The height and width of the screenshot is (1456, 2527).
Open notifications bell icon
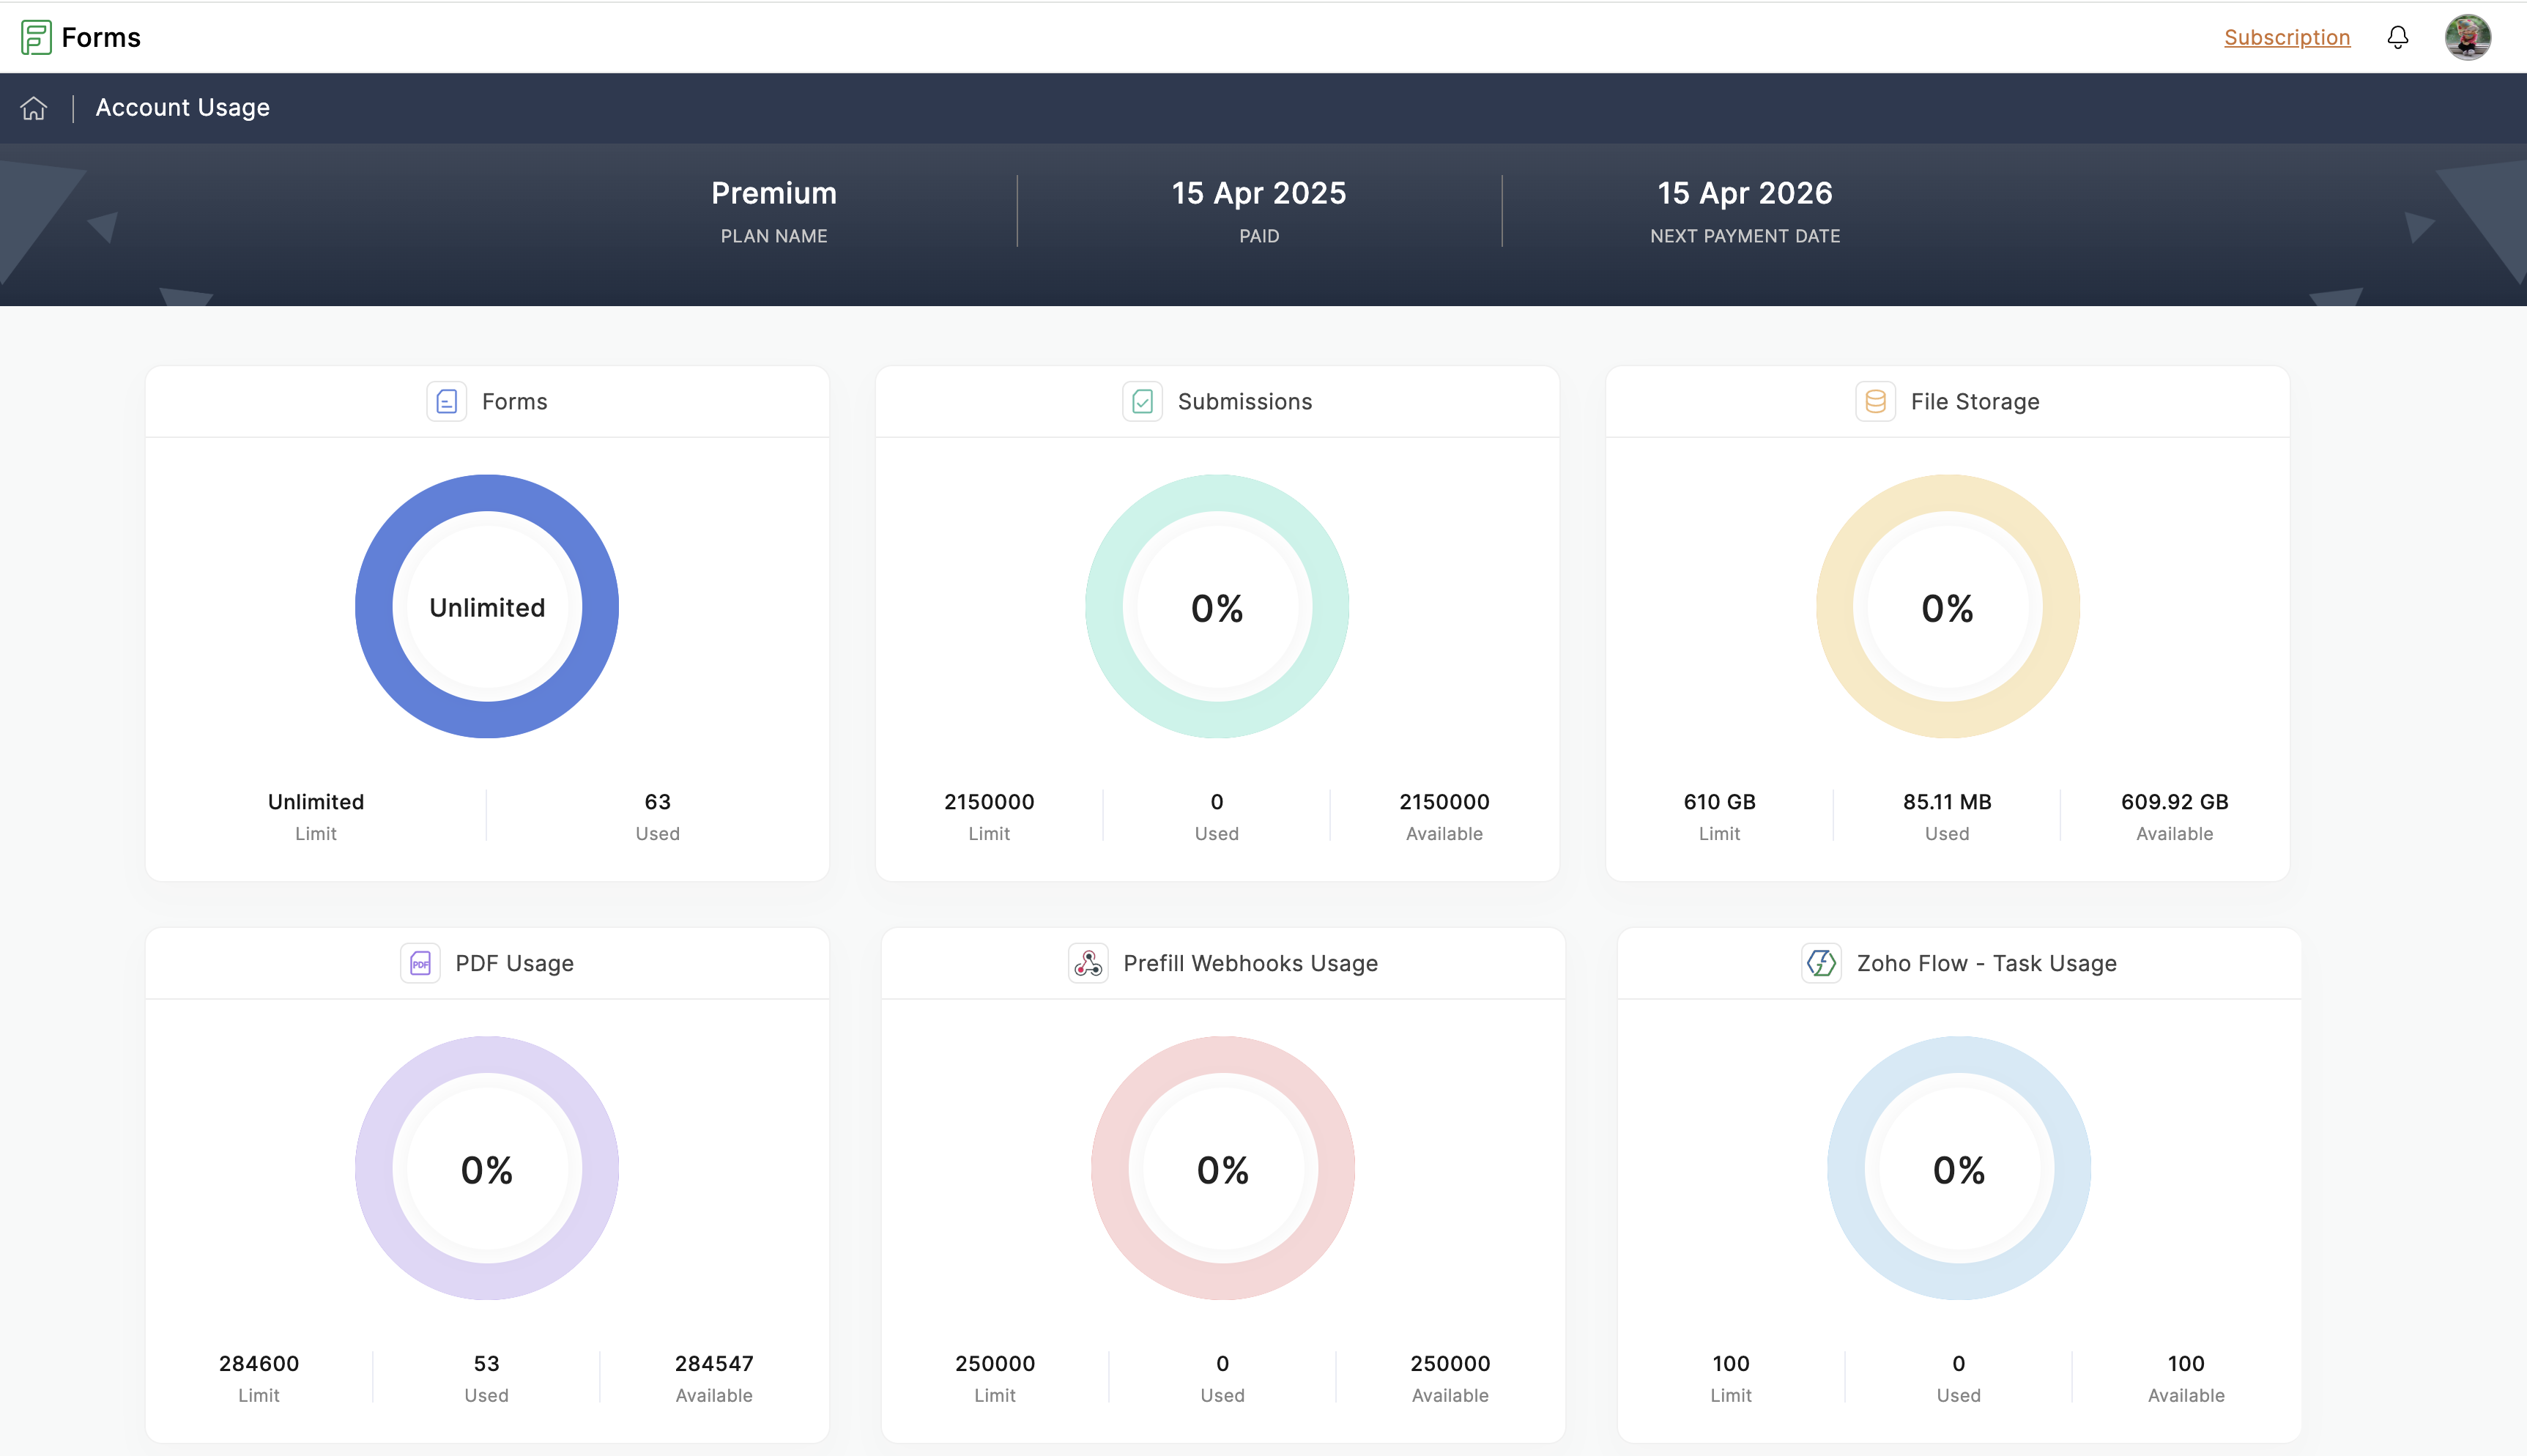click(x=2397, y=37)
